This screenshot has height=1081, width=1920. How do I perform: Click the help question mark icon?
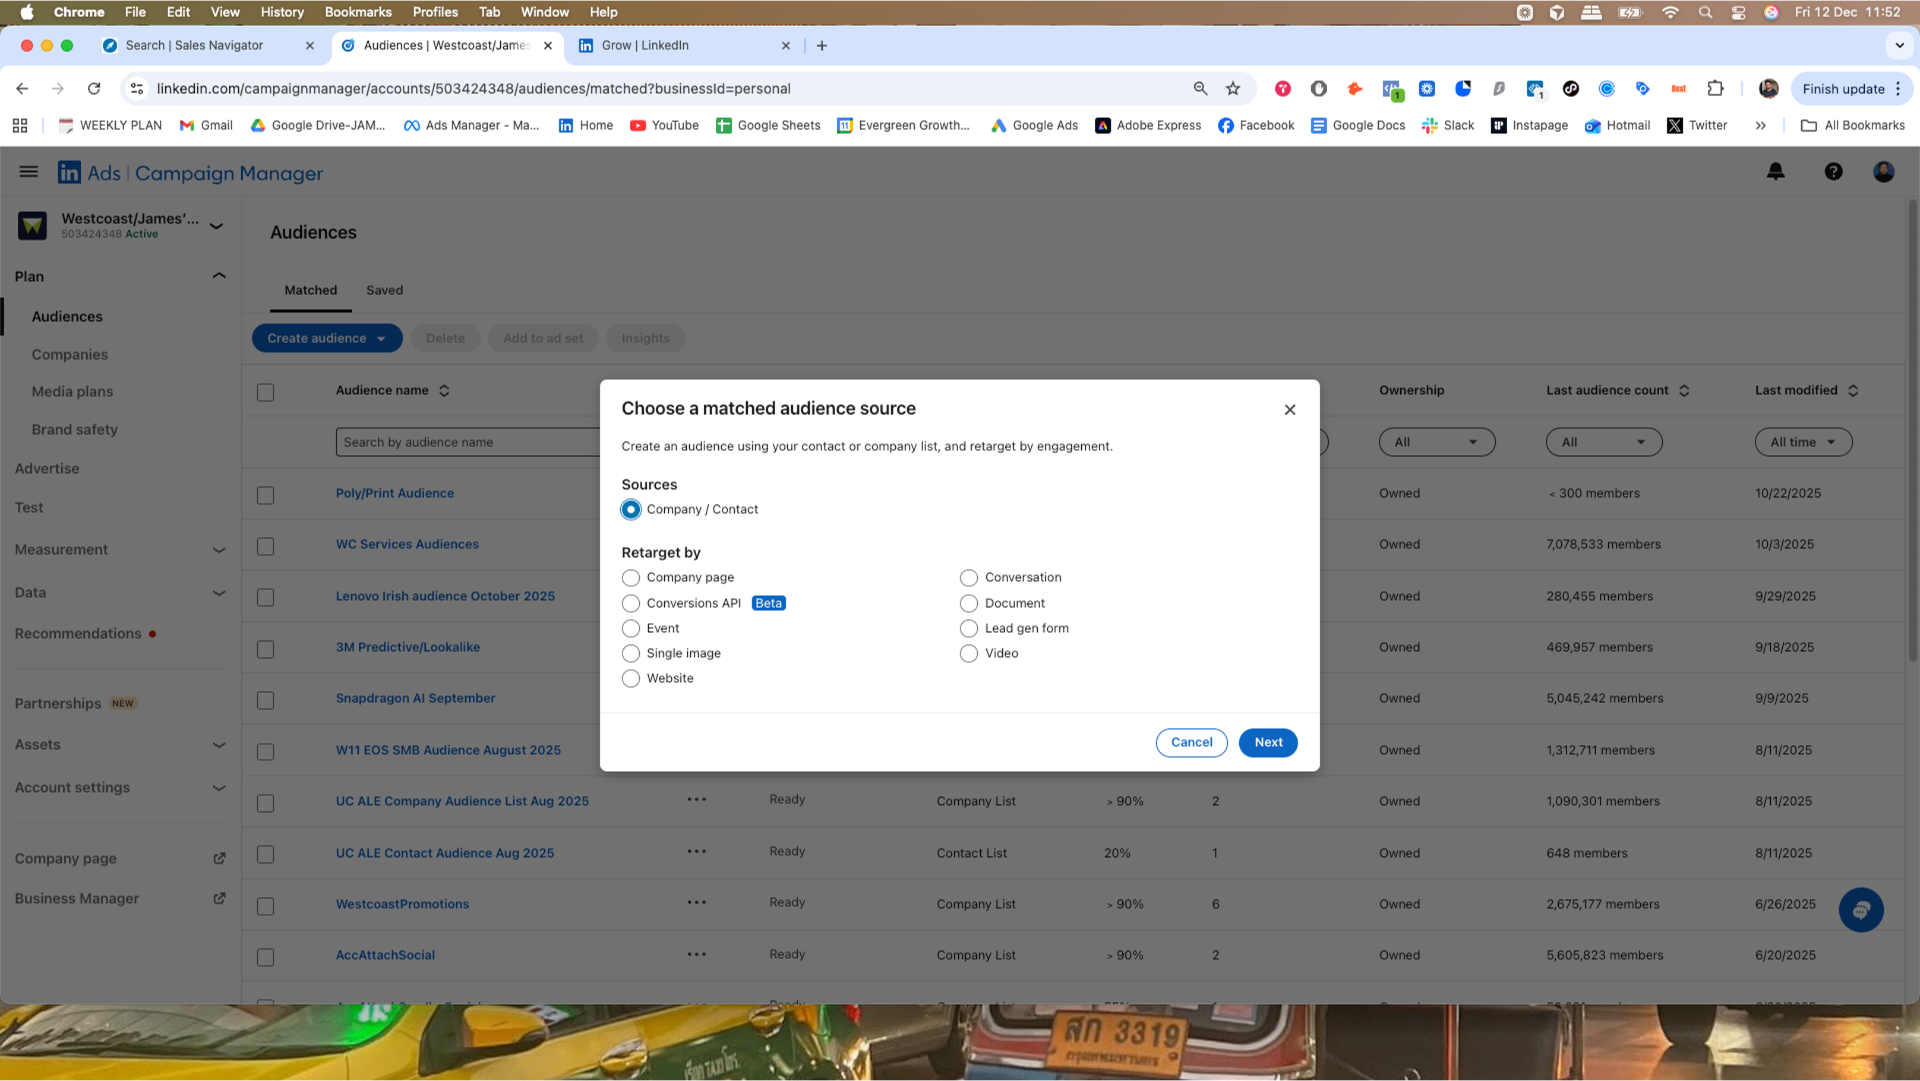(x=1833, y=172)
